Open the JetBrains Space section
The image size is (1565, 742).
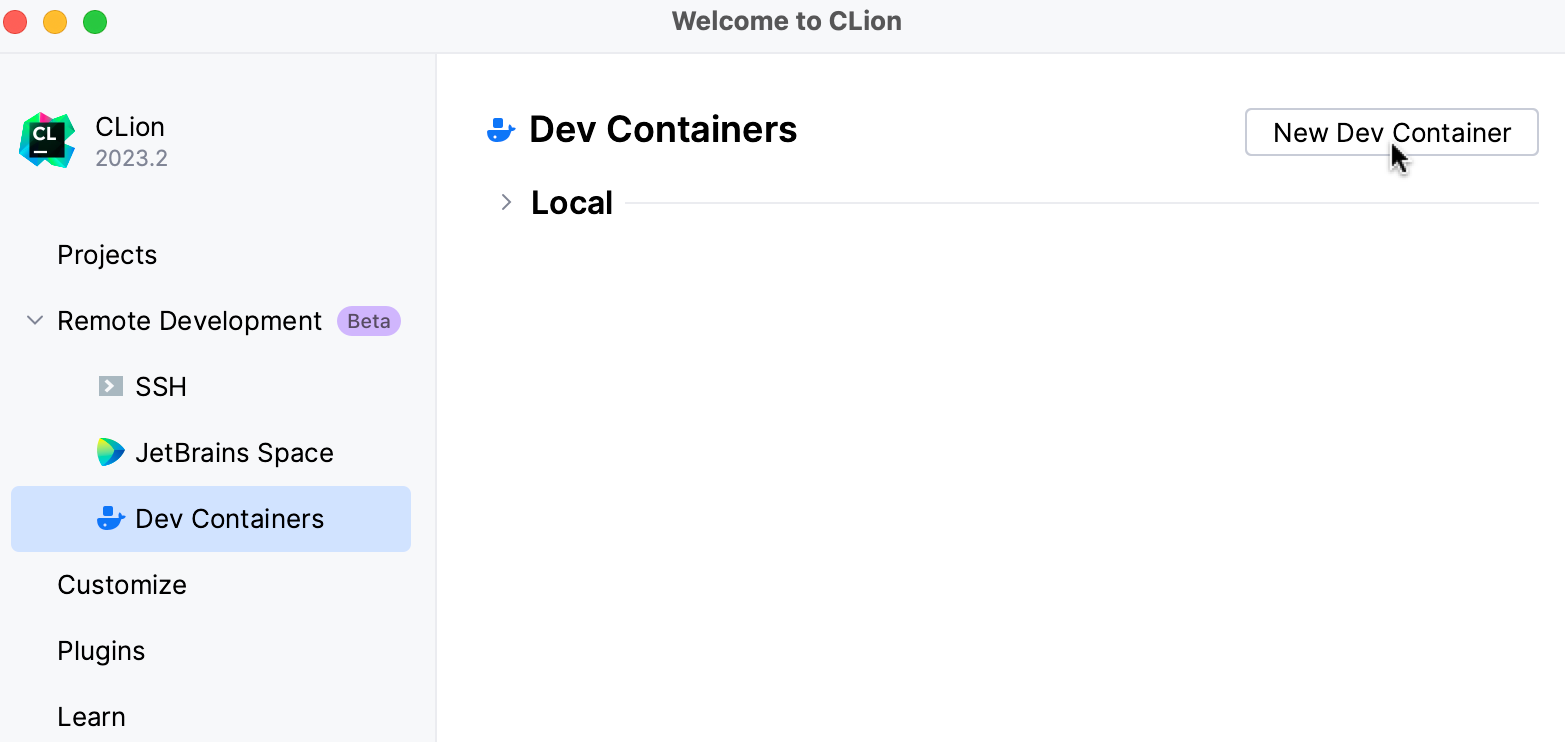(x=234, y=452)
